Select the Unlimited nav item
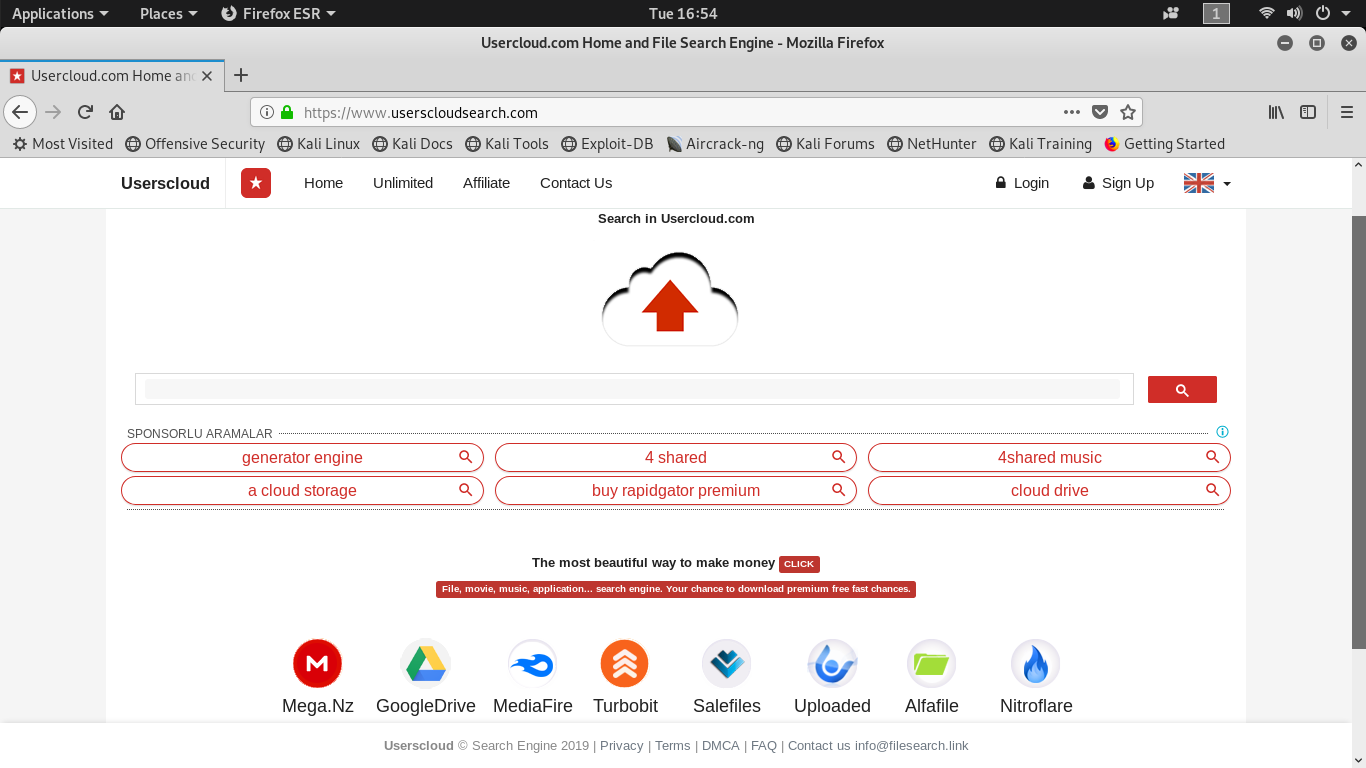This screenshot has width=1366, height=768. click(403, 183)
